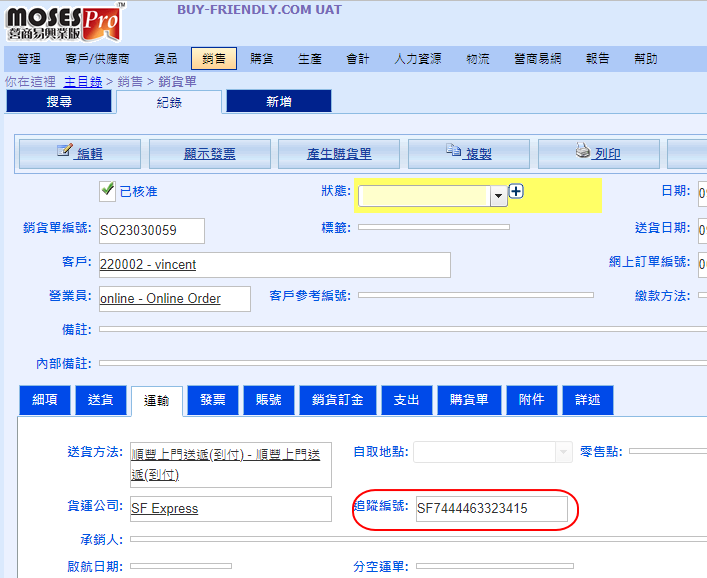Open the 生產 menu
707x578 pixels.
[x=310, y=59]
